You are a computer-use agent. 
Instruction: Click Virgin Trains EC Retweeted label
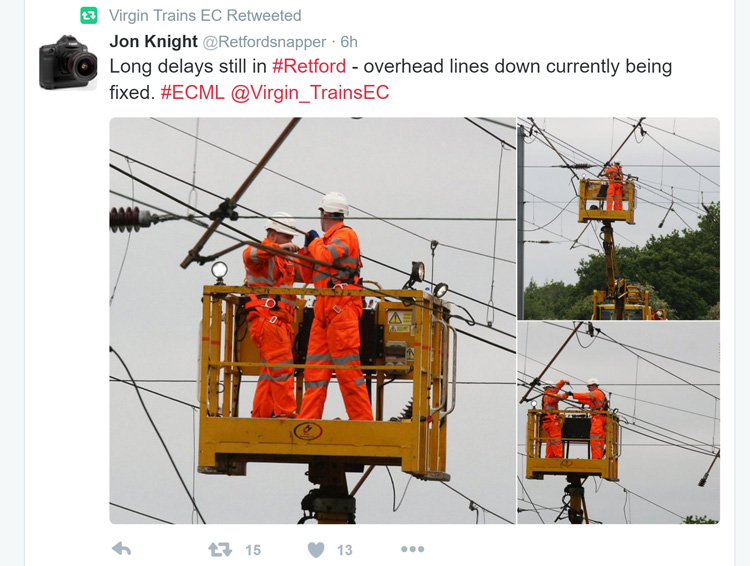pyautogui.click(x=205, y=15)
